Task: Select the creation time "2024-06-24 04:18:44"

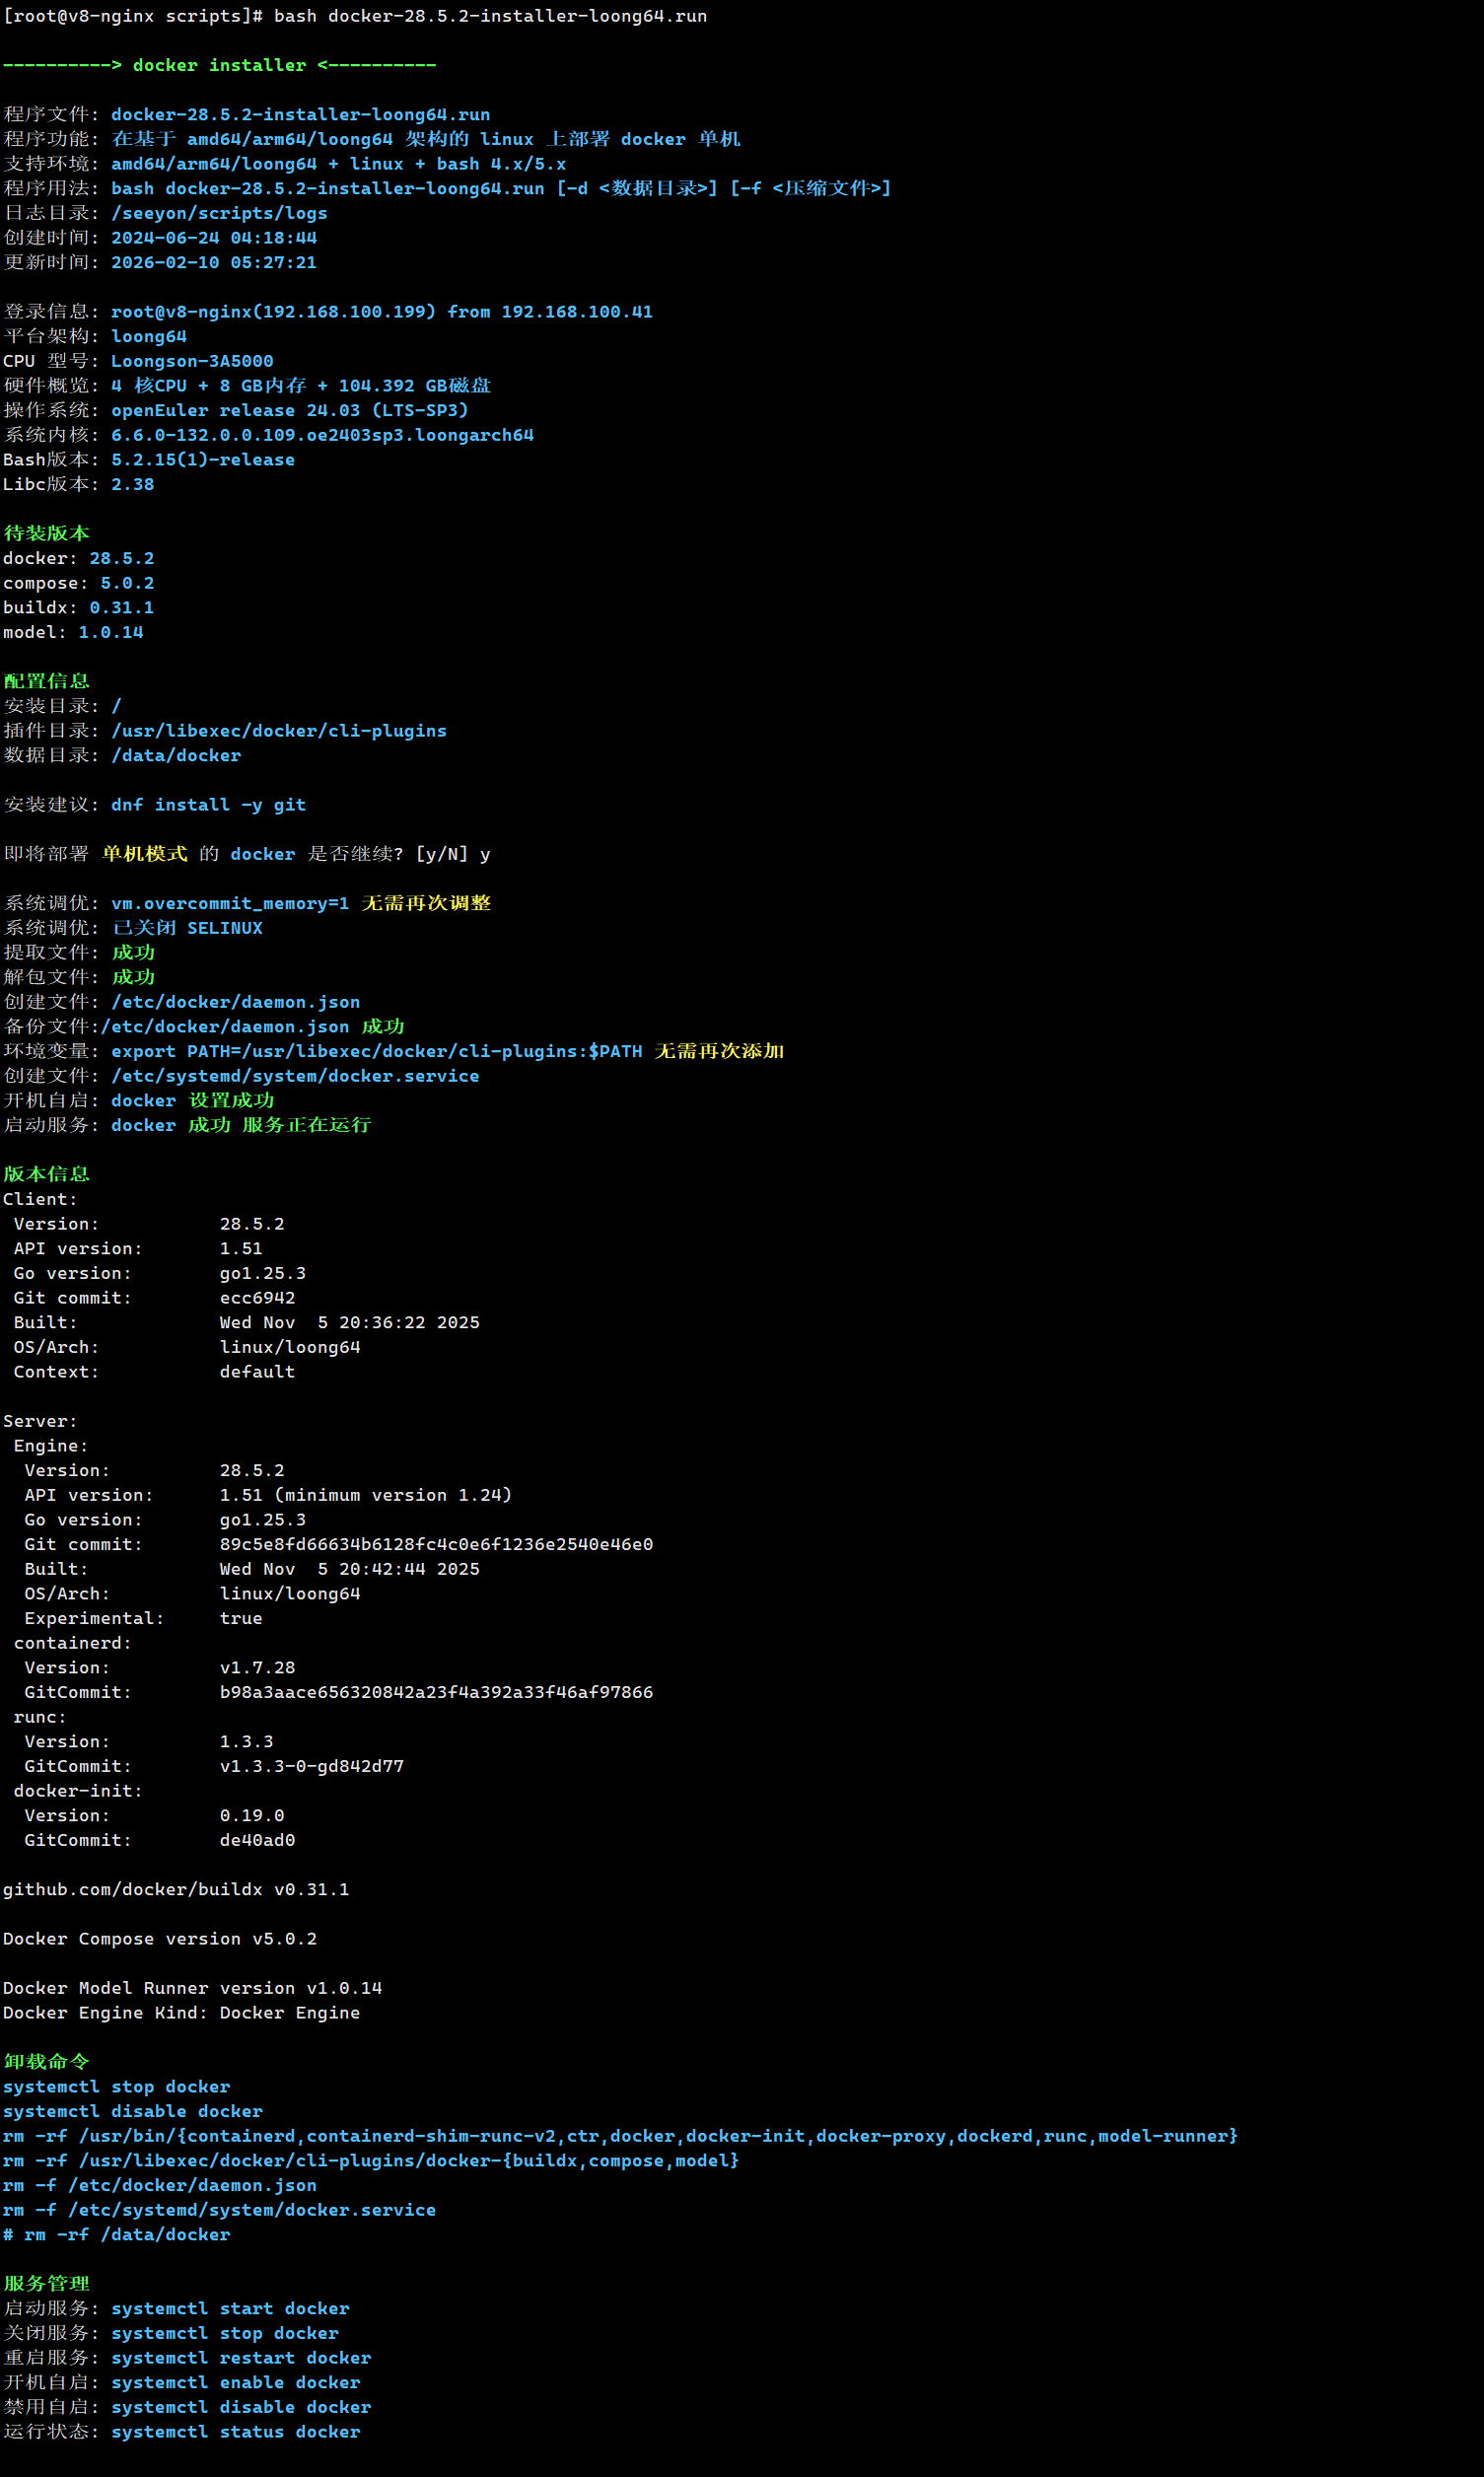Action: pyautogui.click(x=214, y=238)
